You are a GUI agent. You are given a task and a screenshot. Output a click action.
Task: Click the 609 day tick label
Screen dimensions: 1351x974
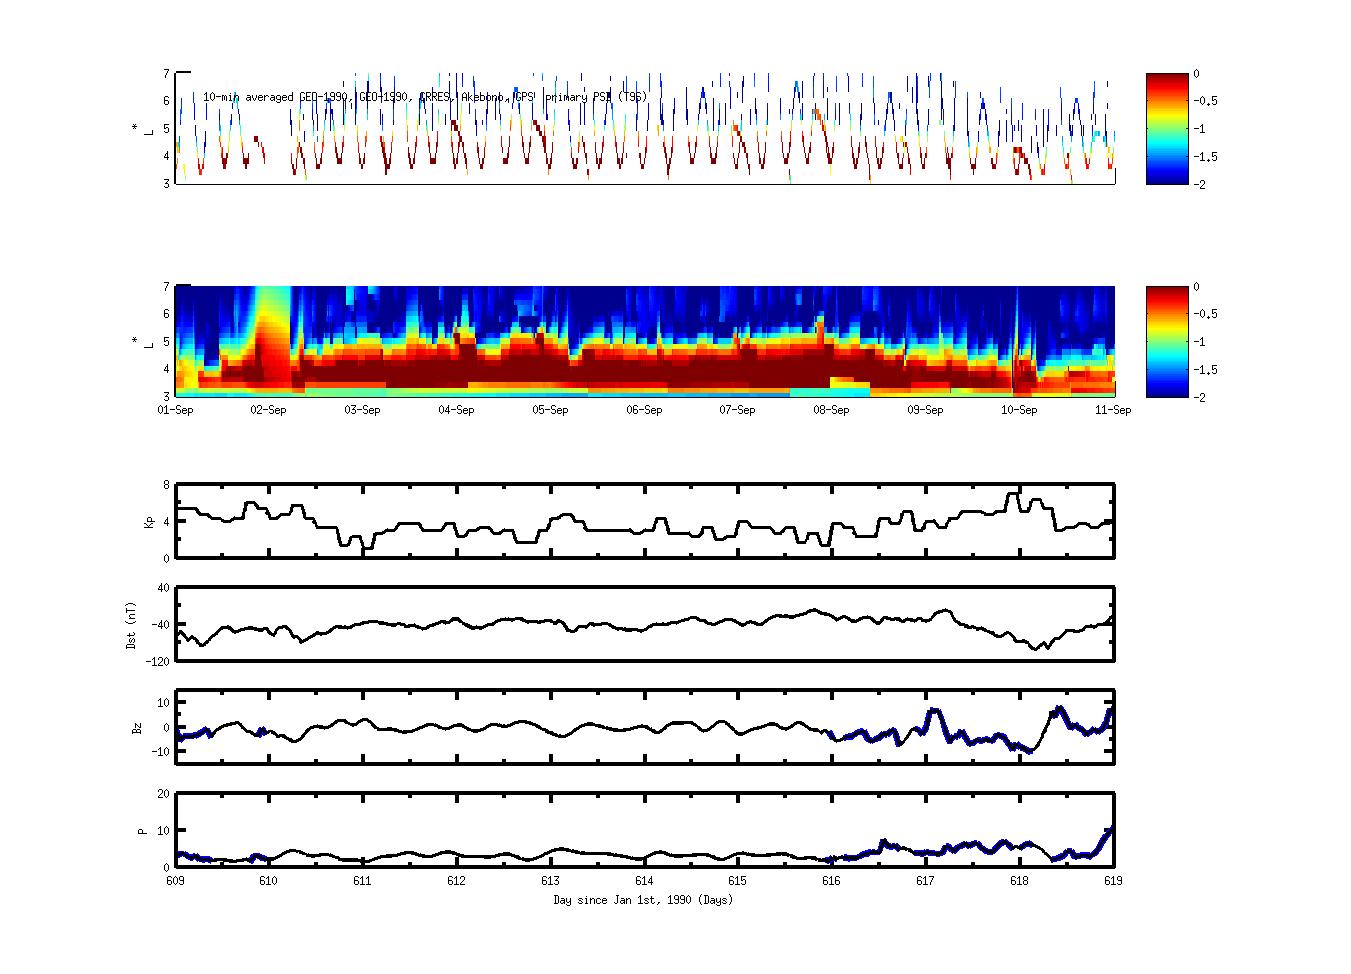point(176,881)
